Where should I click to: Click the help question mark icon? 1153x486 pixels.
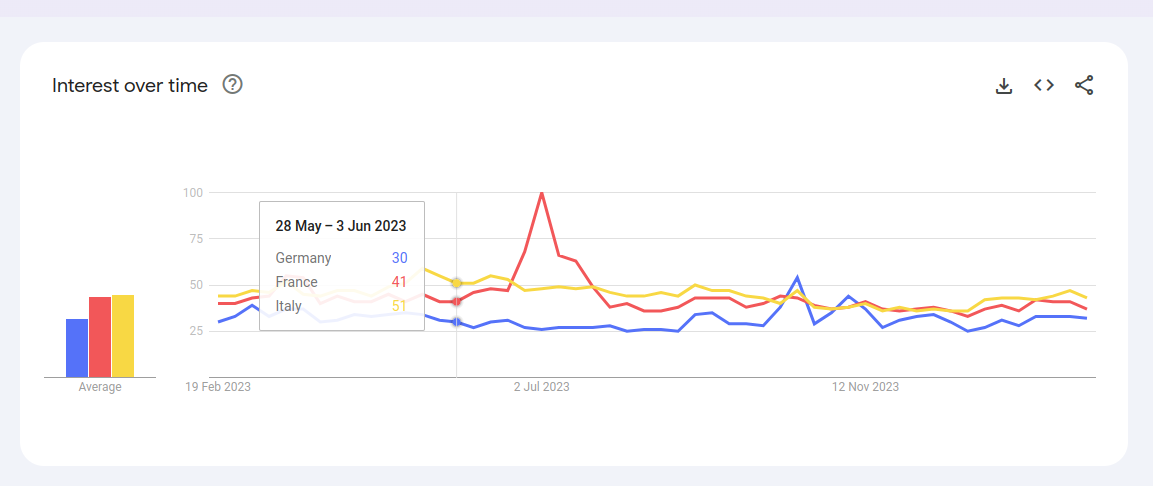(233, 85)
